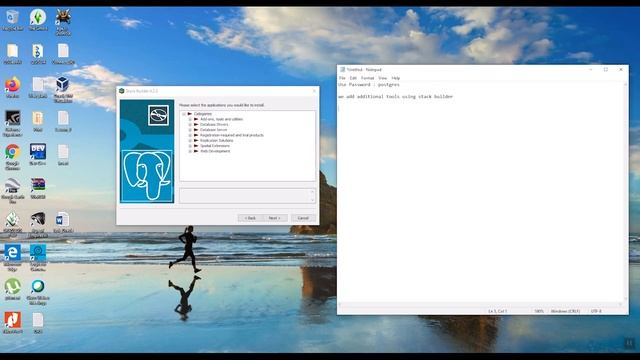
Task: Open Notepad File menu
Action: pyautogui.click(x=342, y=78)
